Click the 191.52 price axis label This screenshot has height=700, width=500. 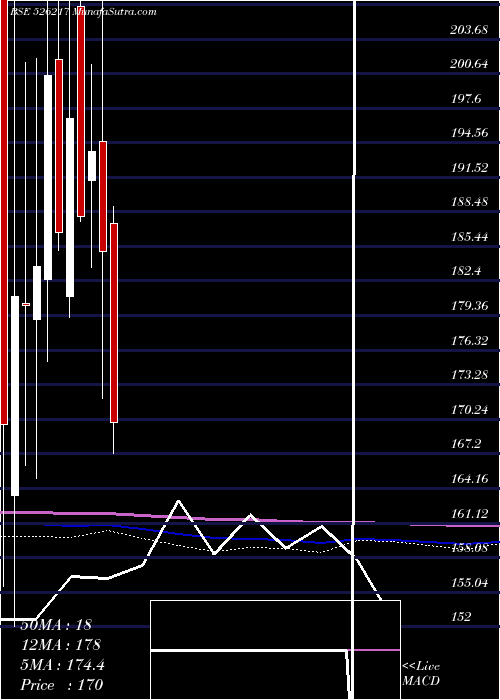pos(468,168)
